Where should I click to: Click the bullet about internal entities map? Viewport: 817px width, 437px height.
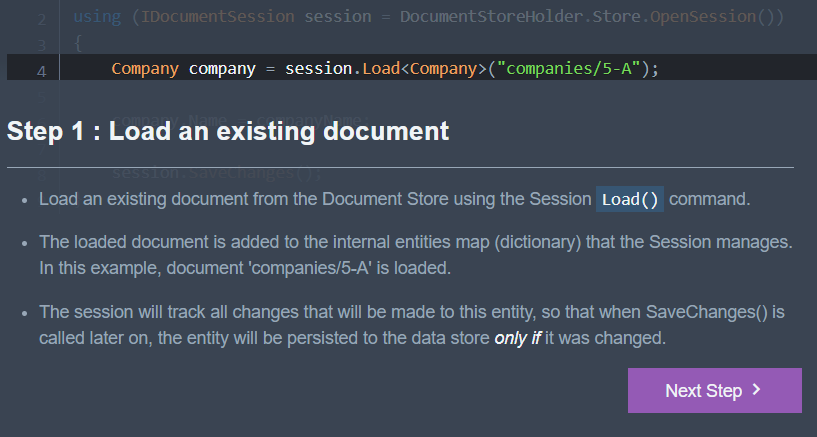pos(415,255)
